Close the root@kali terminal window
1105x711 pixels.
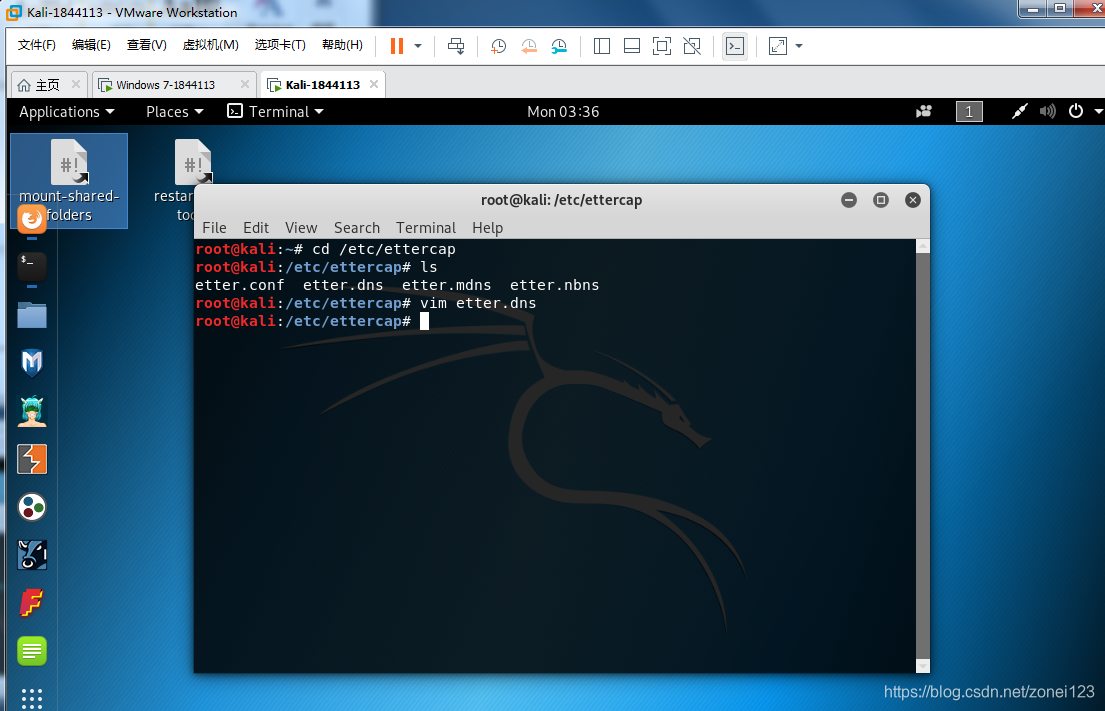pyautogui.click(x=913, y=200)
